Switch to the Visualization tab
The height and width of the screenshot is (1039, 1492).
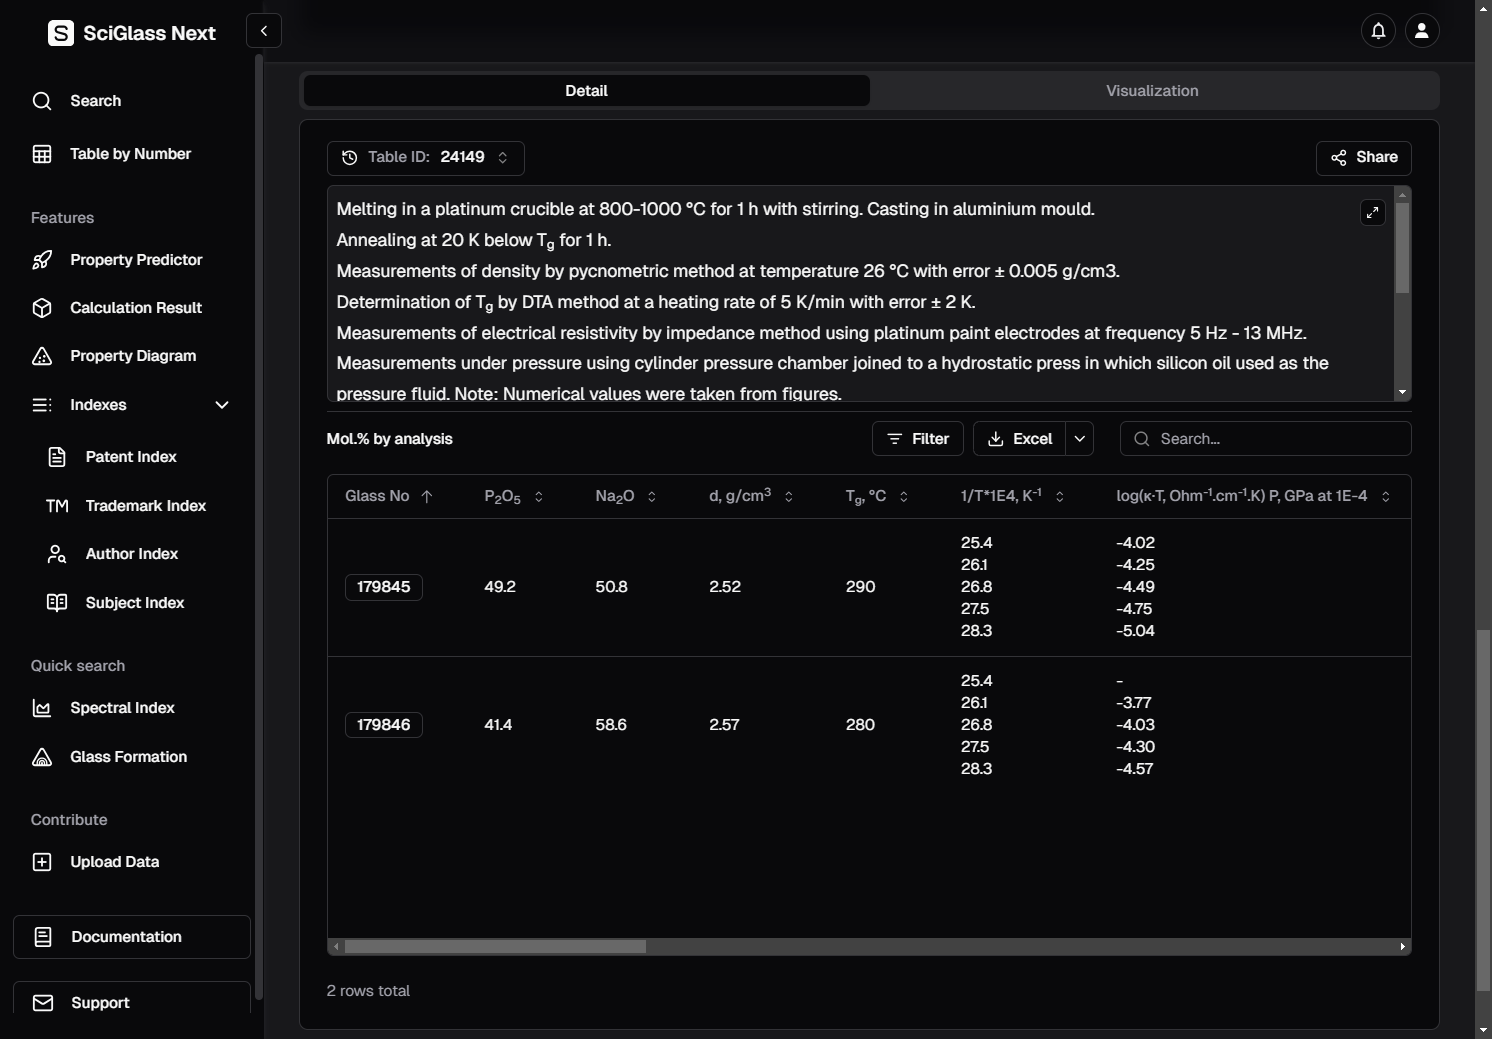1152,91
